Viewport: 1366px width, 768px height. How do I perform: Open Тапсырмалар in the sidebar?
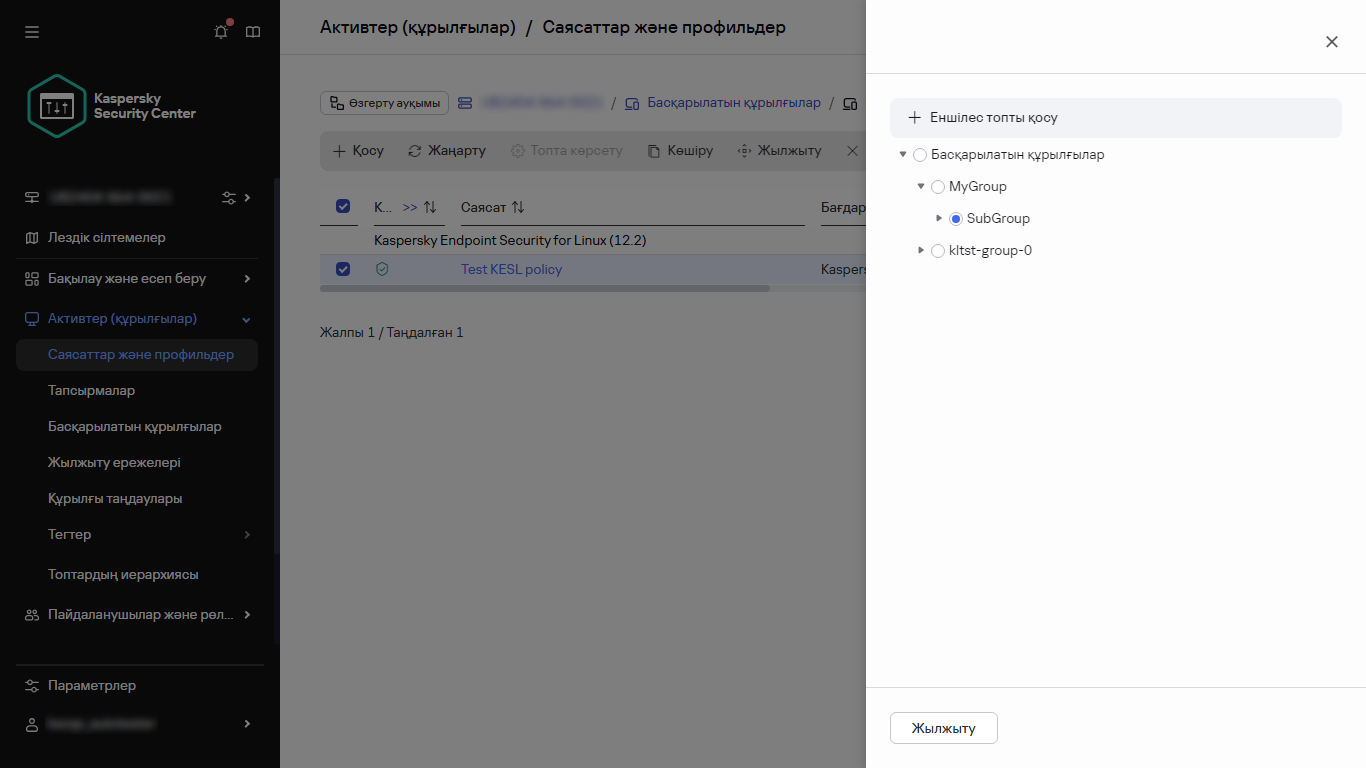[91, 390]
